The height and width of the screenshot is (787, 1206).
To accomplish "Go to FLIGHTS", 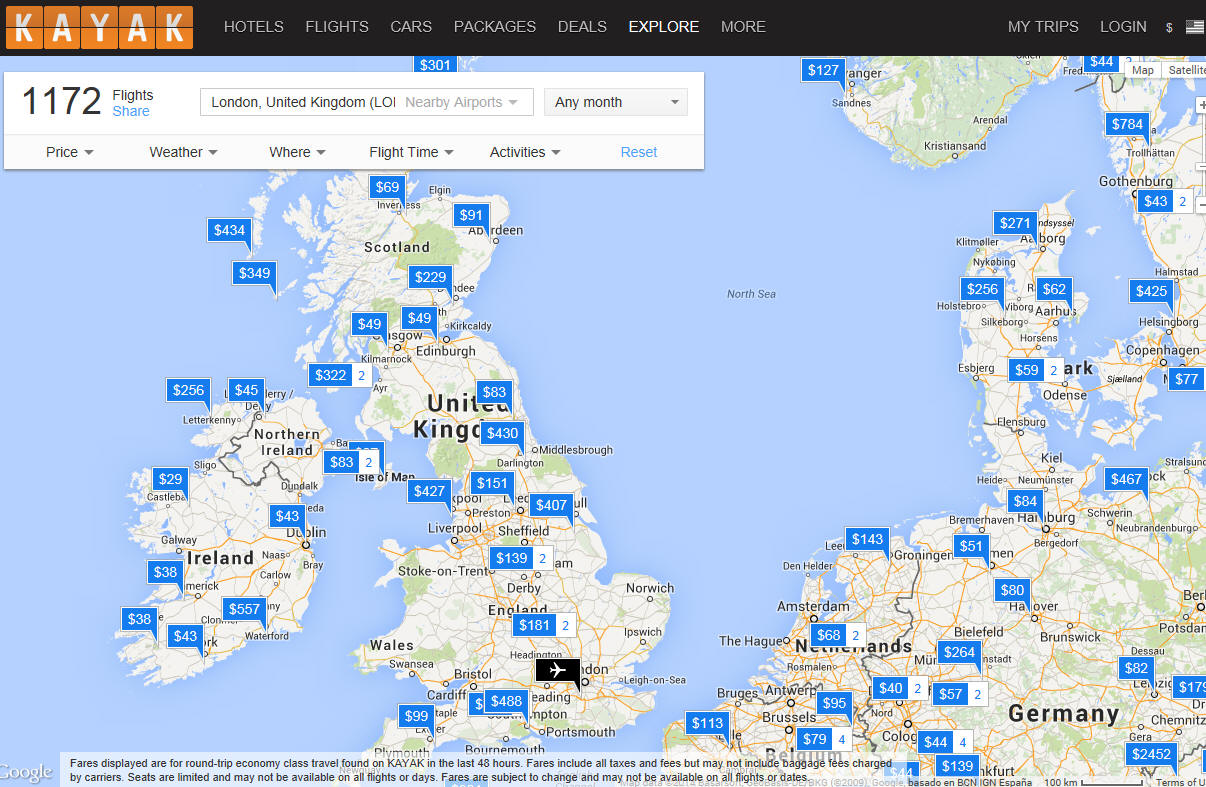I will coord(337,27).
